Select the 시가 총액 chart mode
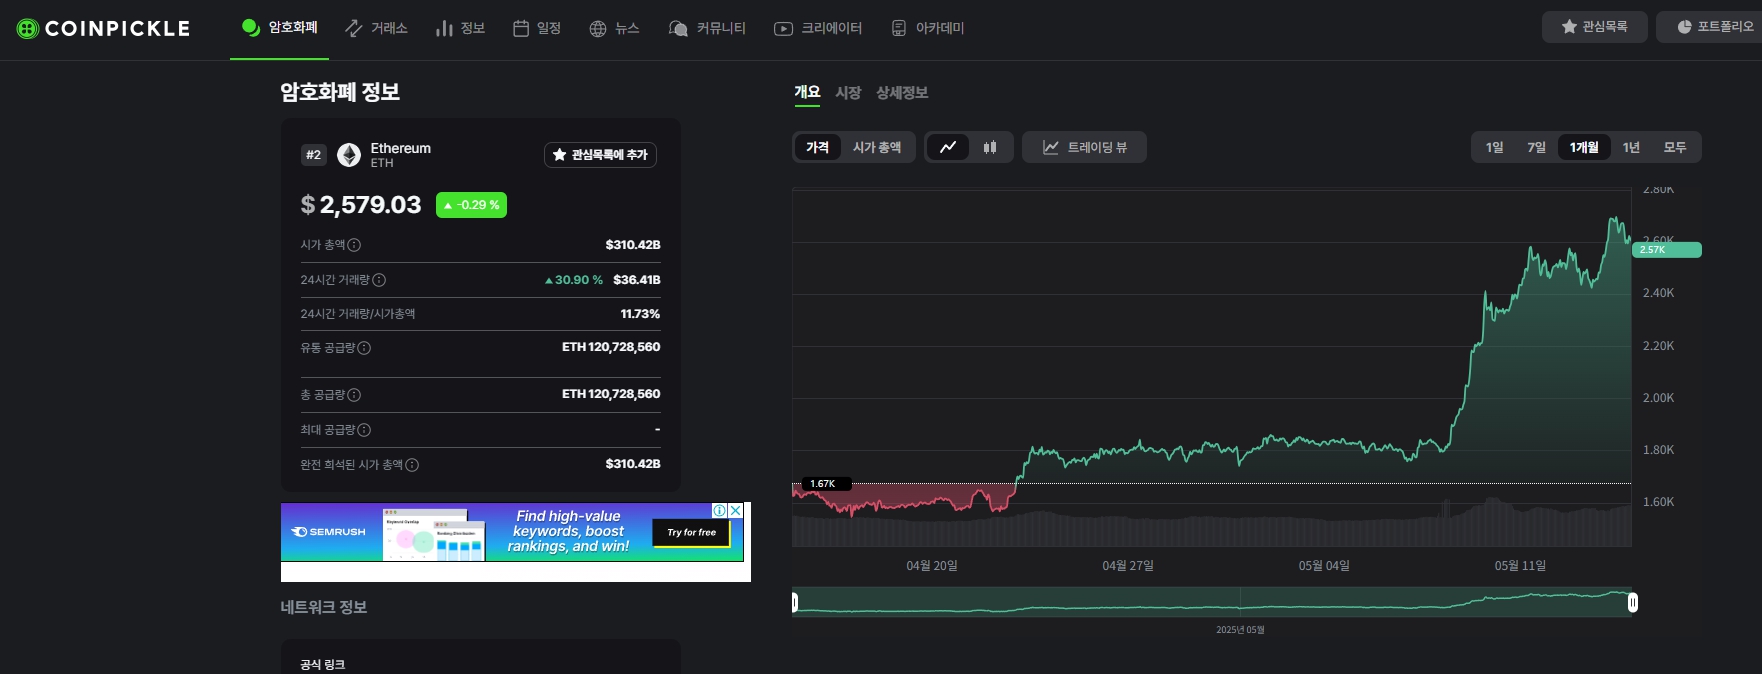The image size is (1762, 674). (x=877, y=147)
